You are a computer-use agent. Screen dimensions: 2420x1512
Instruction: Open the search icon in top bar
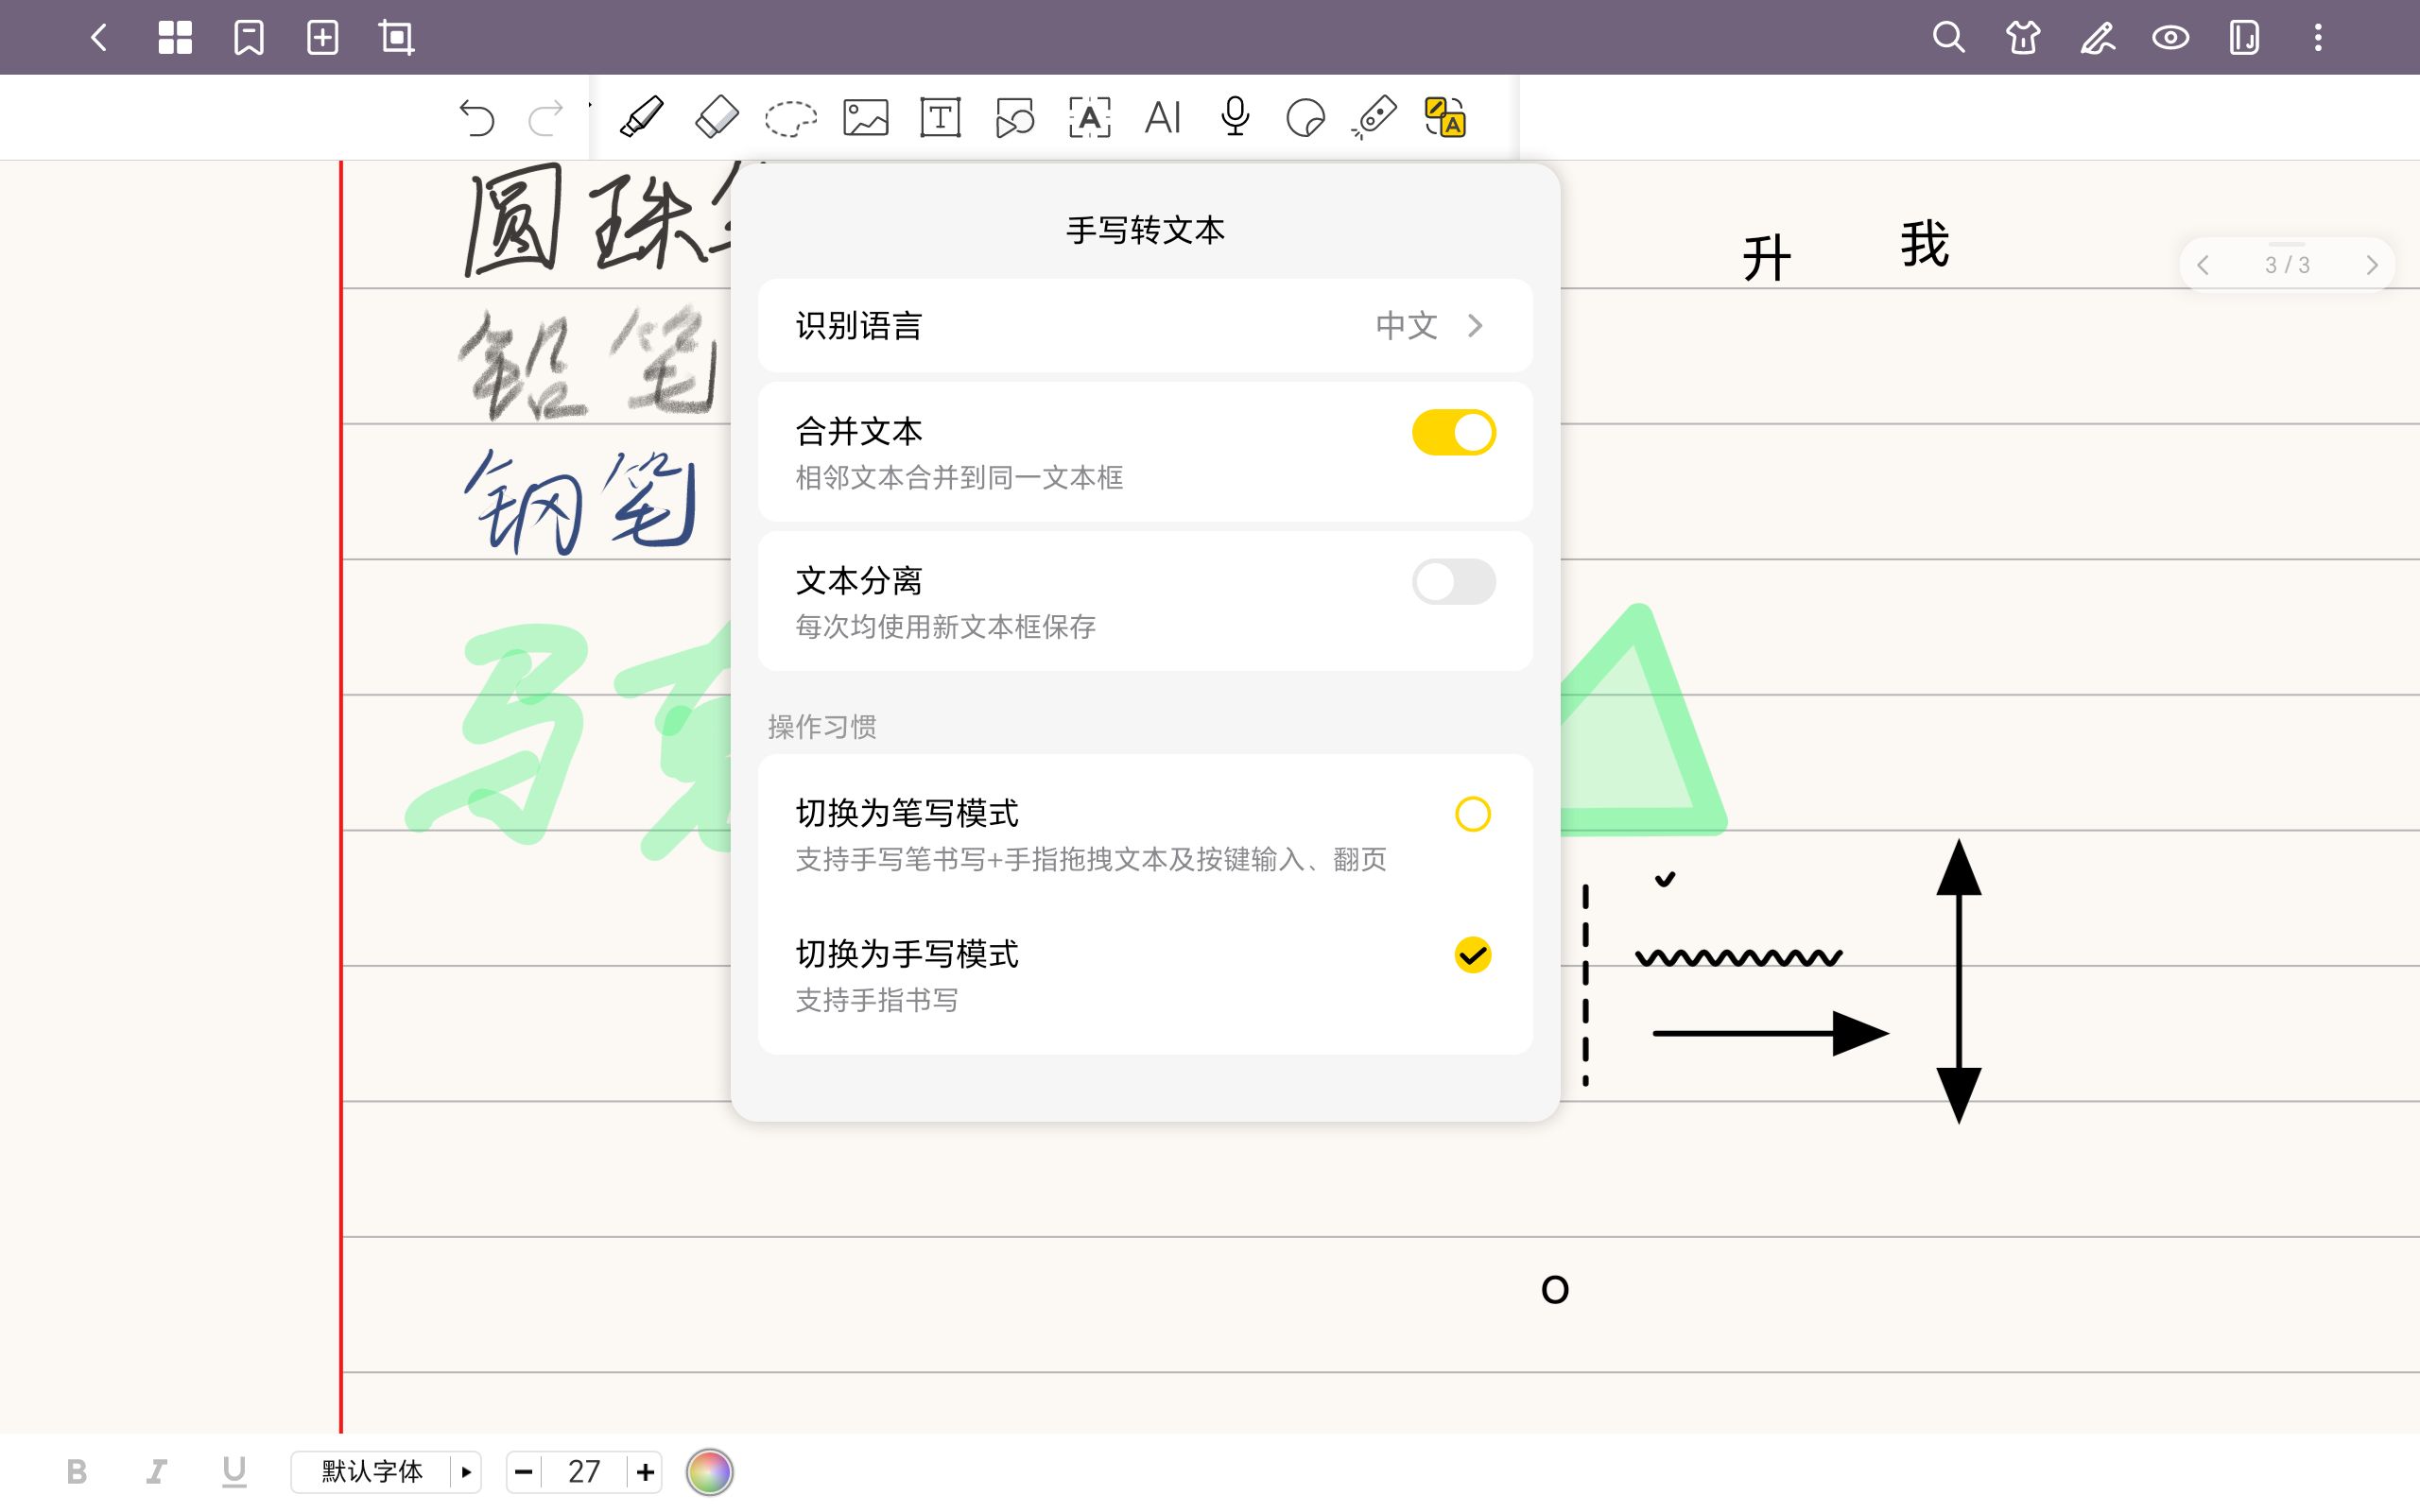[x=1948, y=38]
